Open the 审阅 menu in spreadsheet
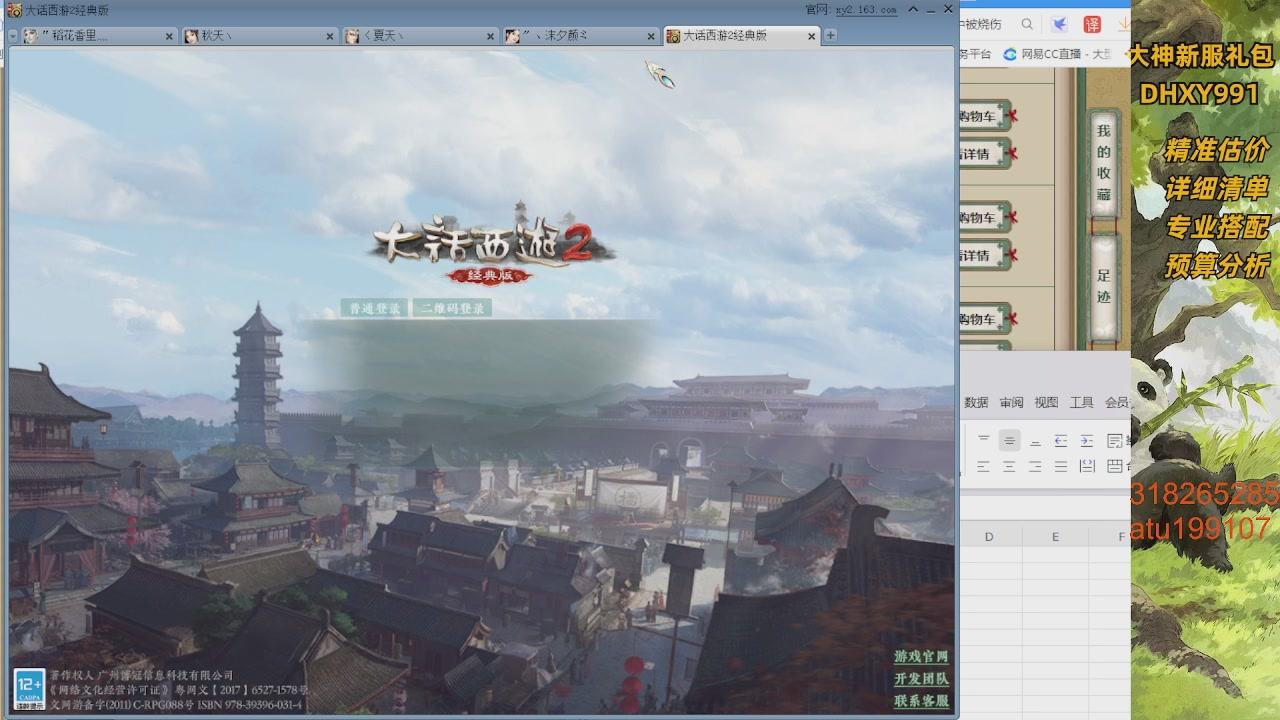Image resolution: width=1280 pixels, height=720 pixels. tap(1011, 403)
